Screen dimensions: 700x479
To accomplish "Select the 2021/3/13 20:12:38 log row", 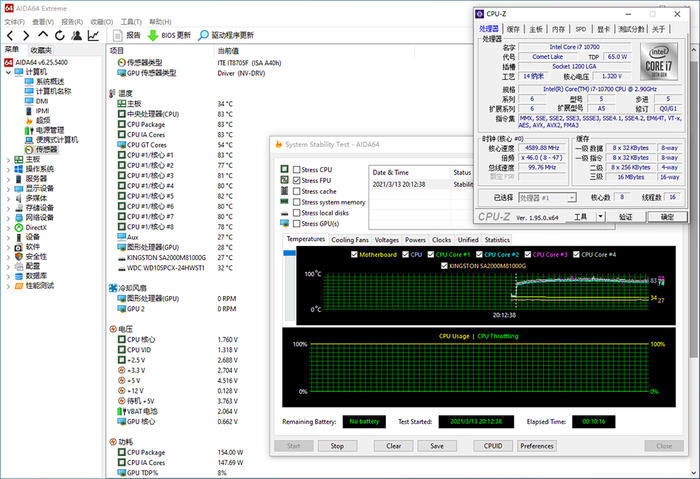I will [423, 184].
